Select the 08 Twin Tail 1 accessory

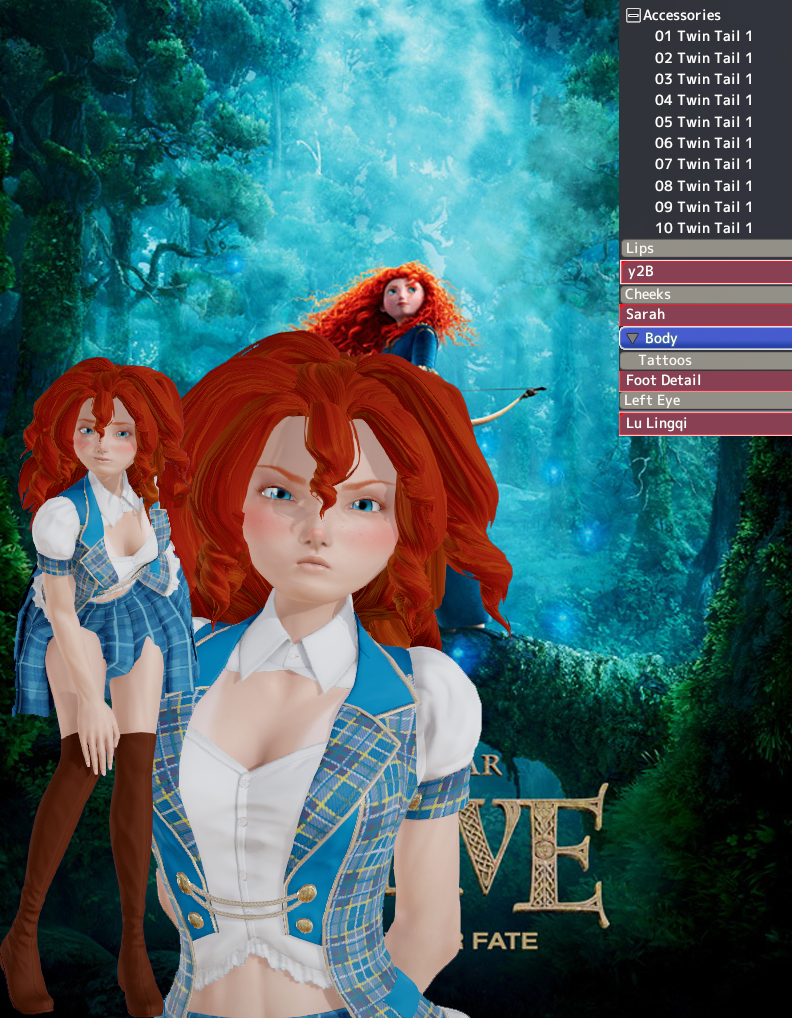pyautogui.click(x=703, y=186)
